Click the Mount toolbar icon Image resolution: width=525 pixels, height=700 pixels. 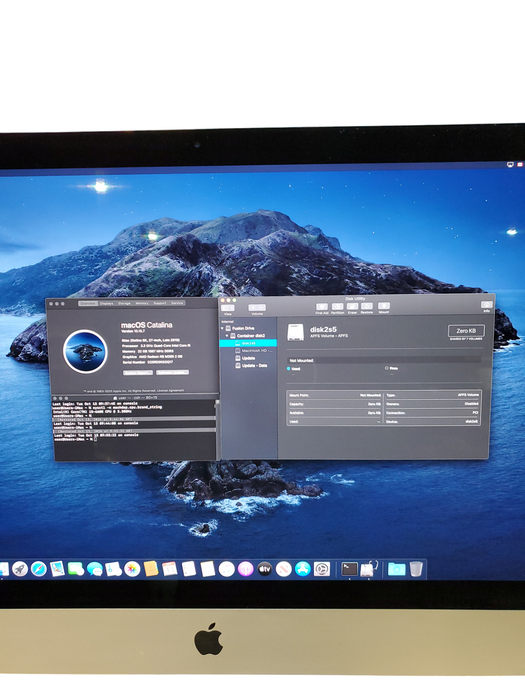click(x=384, y=306)
